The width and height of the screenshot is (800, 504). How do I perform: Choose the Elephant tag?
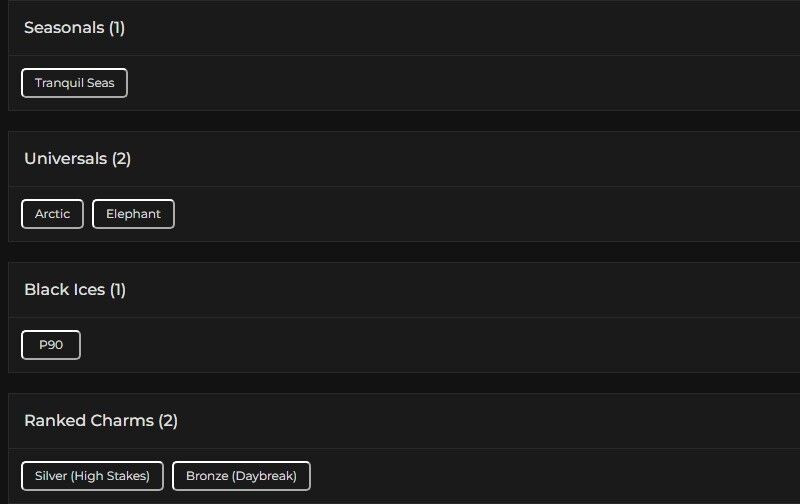click(133, 214)
